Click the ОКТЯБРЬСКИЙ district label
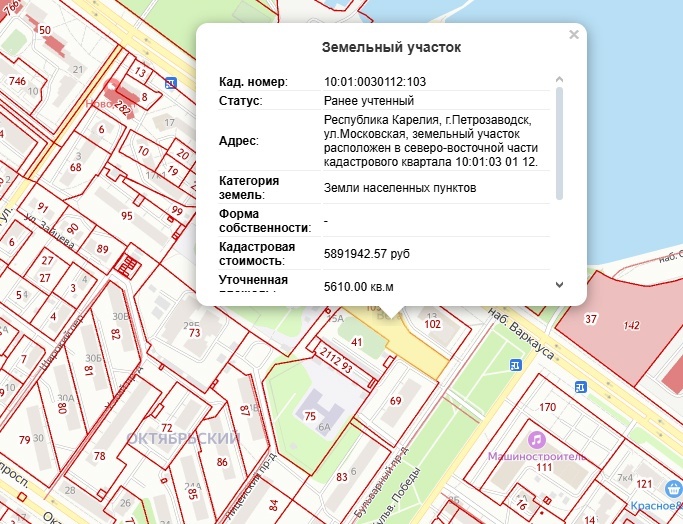Image resolution: width=683 pixels, height=524 pixels. pos(183,438)
